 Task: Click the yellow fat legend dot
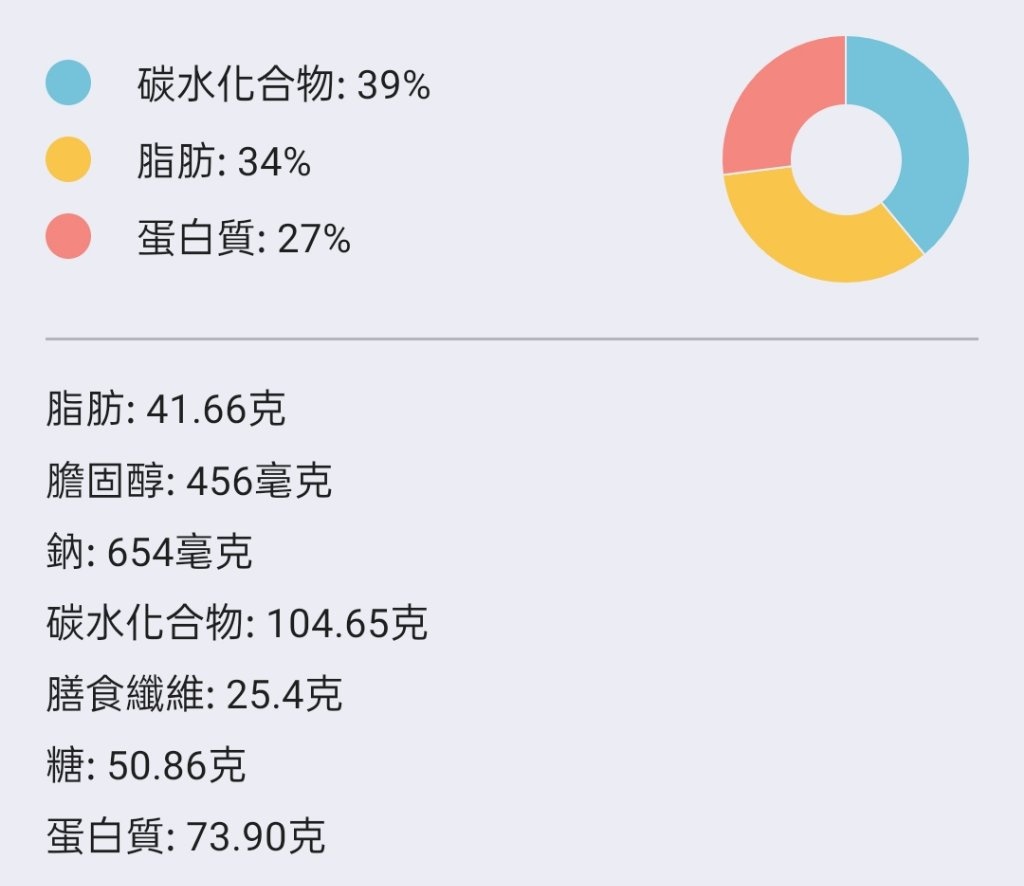[x=68, y=159]
